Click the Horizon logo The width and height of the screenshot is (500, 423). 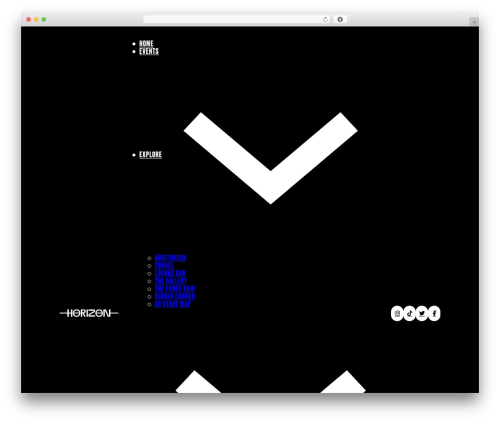point(89,313)
